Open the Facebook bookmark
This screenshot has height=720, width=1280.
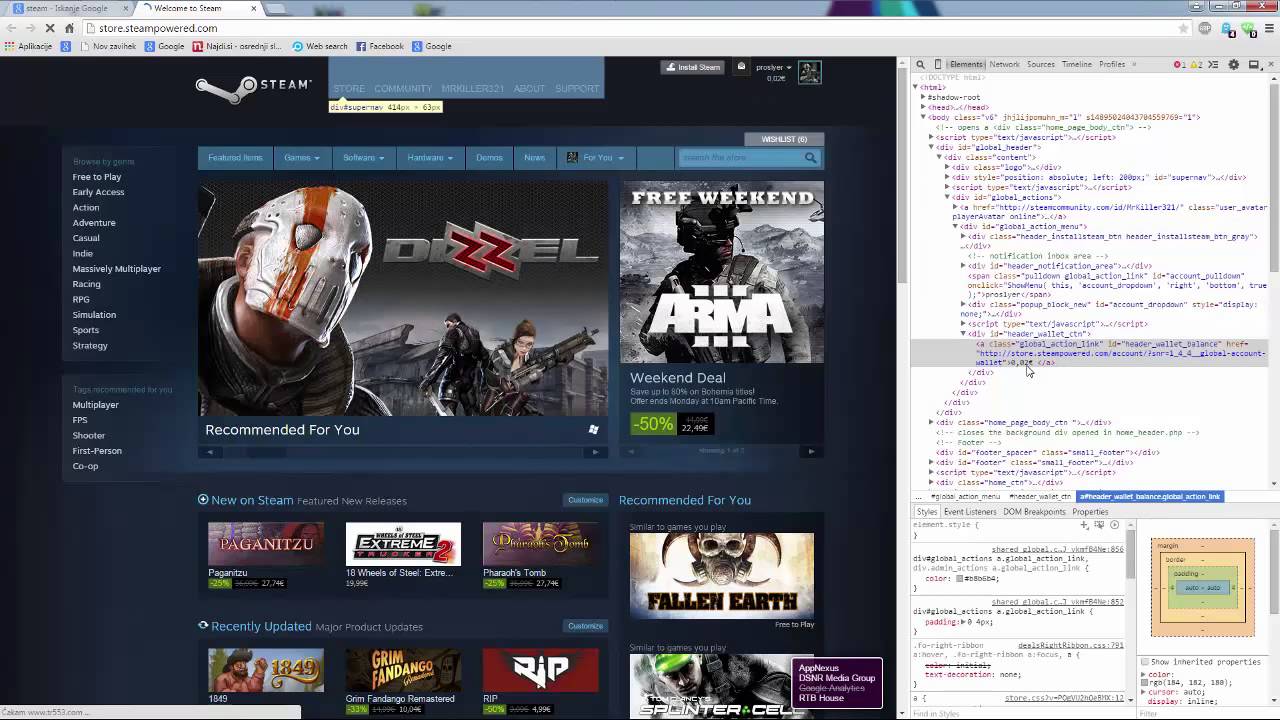[x=380, y=46]
